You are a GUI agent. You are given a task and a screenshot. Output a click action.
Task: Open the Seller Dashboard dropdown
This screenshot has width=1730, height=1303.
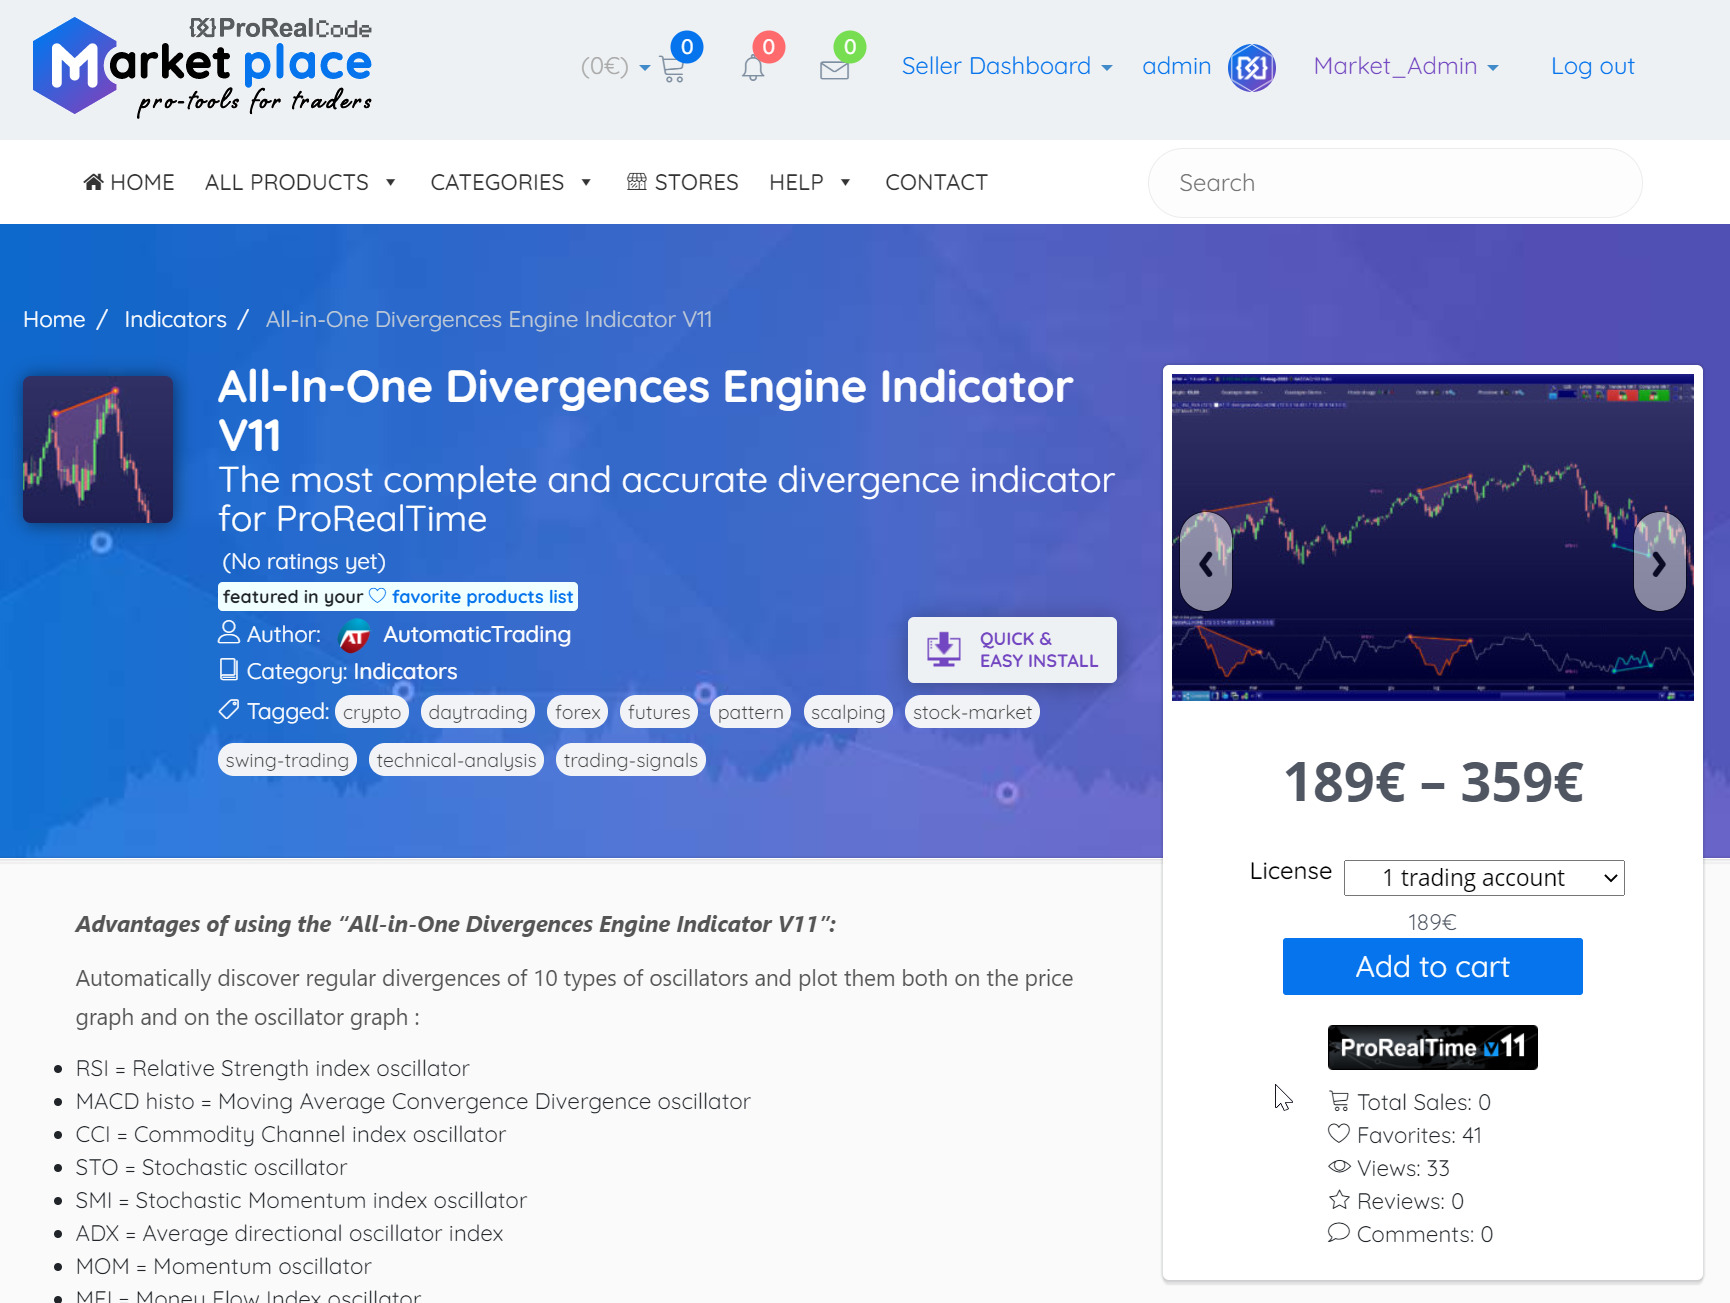(x=1007, y=66)
